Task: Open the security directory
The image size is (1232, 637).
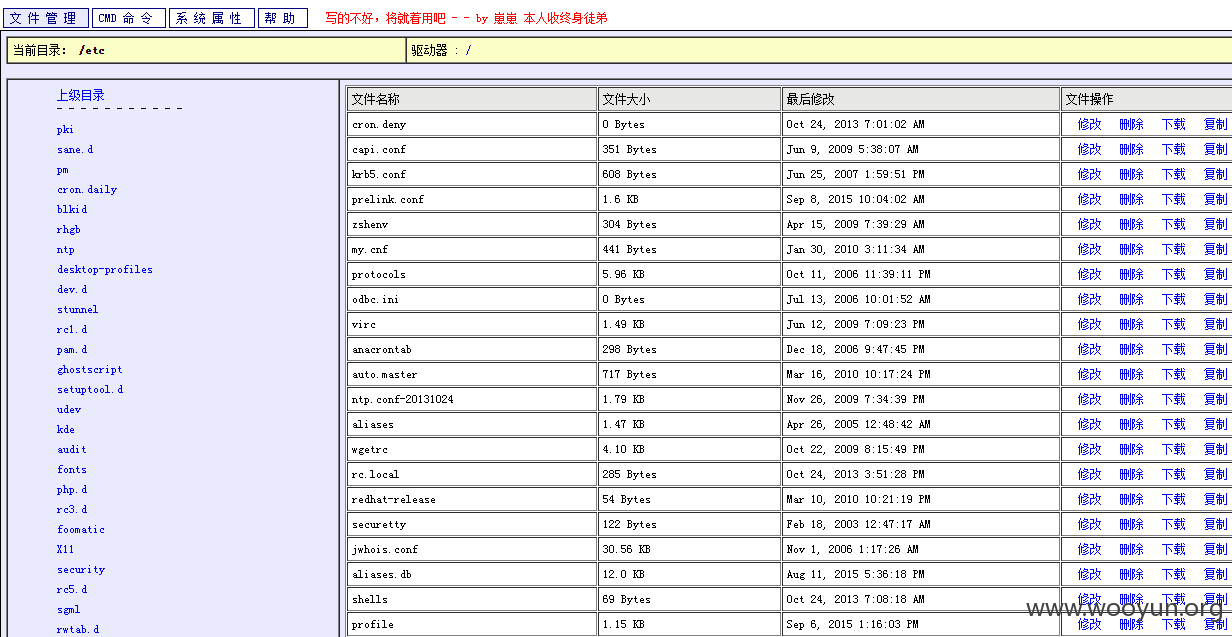Action: coord(81,570)
